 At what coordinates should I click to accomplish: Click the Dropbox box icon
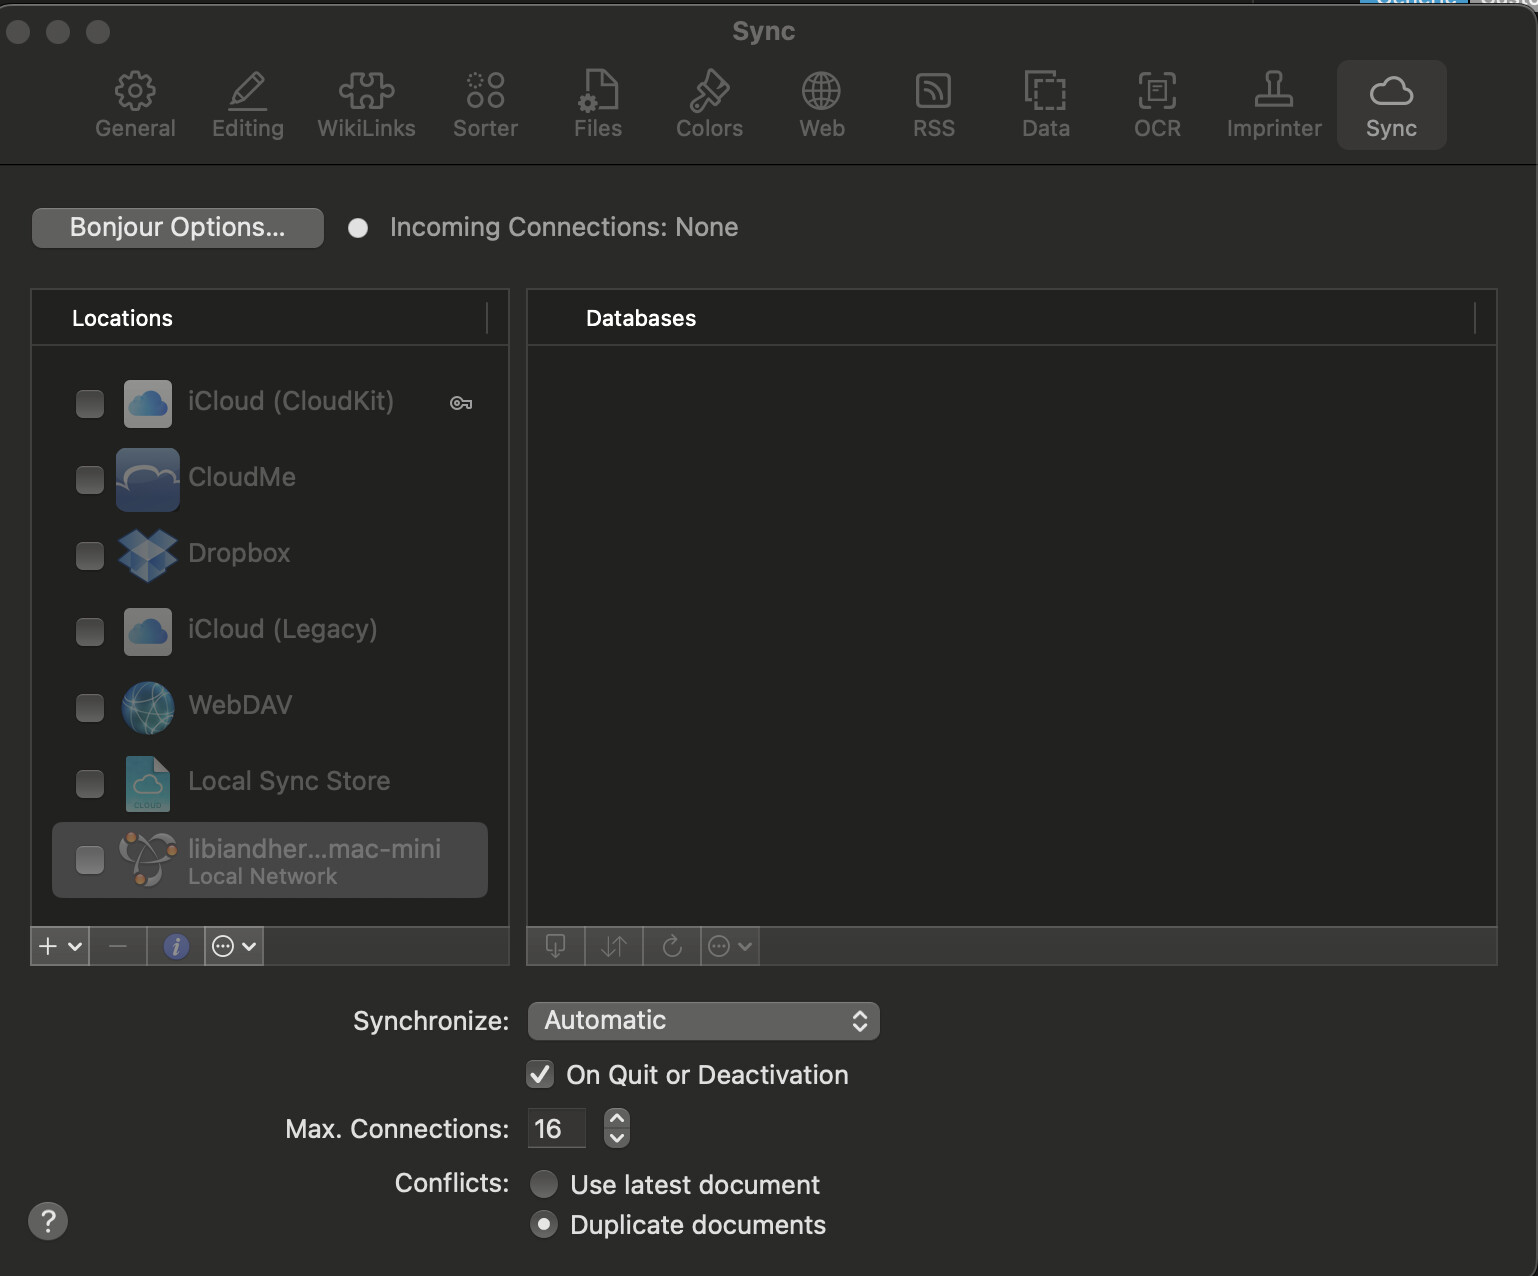click(148, 555)
